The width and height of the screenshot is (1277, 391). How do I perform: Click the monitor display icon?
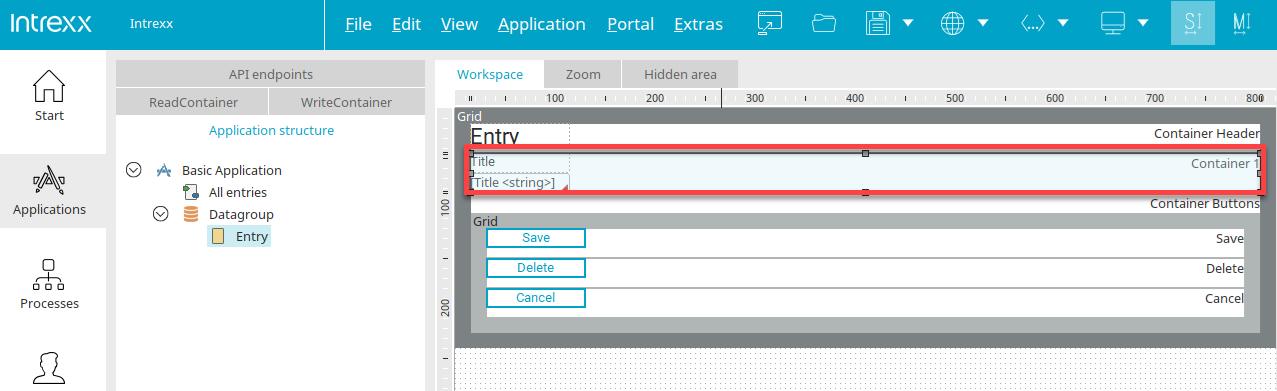(x=1113, y=23)
